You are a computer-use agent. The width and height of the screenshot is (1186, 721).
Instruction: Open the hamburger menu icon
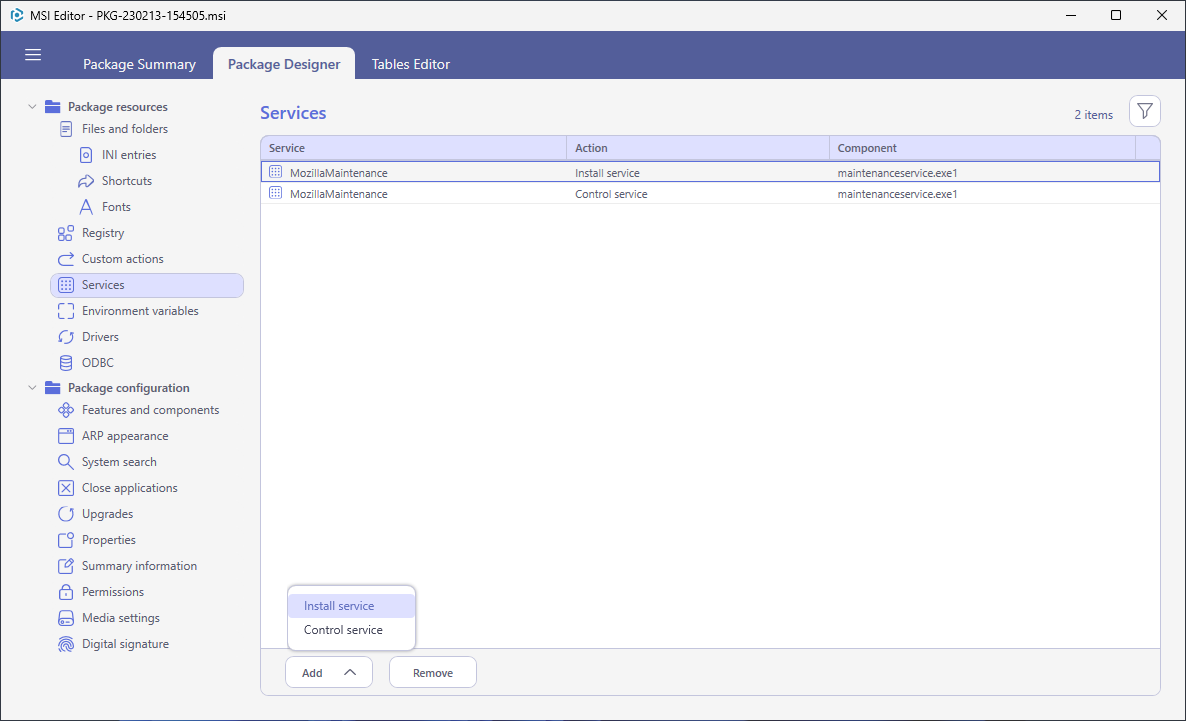point(33,54)
